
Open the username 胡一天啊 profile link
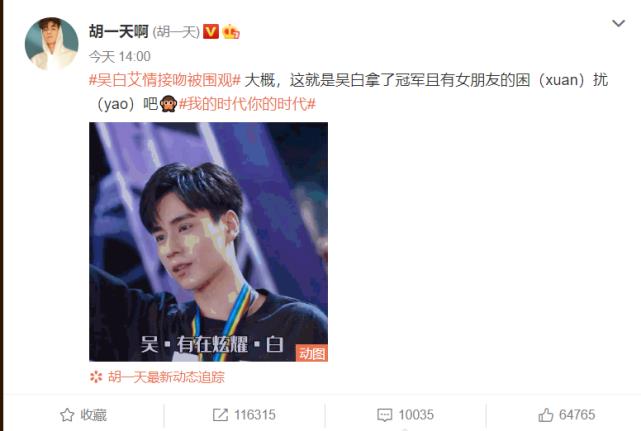click(119, 31)
